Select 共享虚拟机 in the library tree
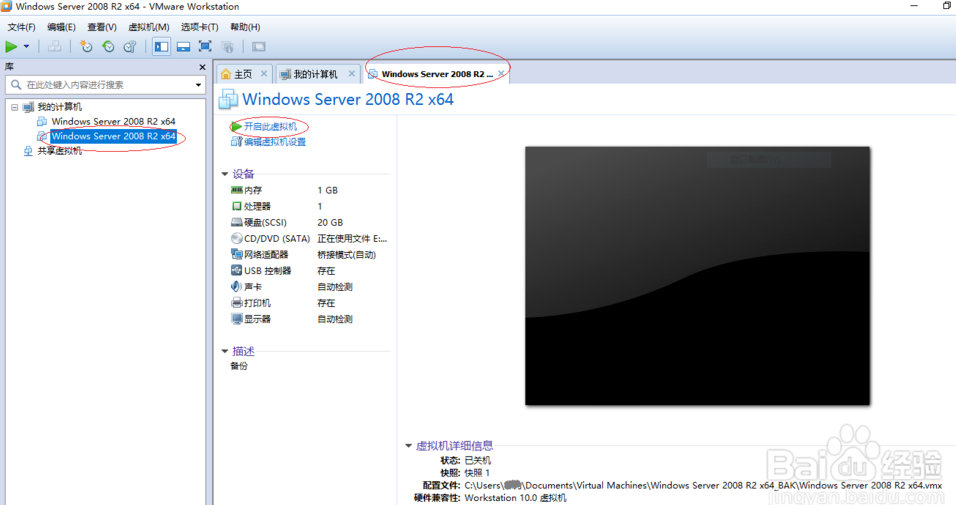 59,151
